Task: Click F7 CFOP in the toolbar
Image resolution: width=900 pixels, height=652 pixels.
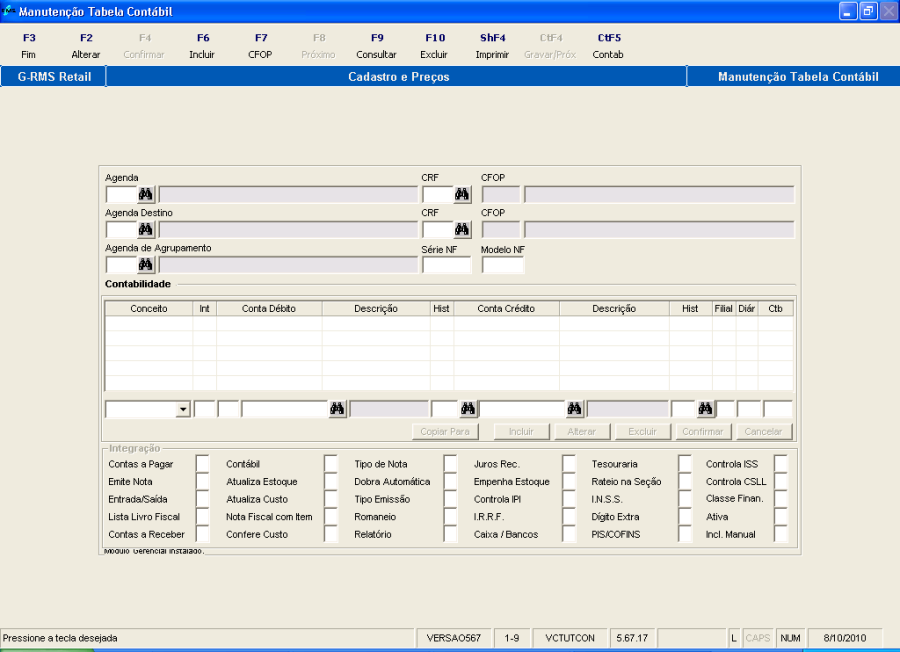Action: pos(260,46)
